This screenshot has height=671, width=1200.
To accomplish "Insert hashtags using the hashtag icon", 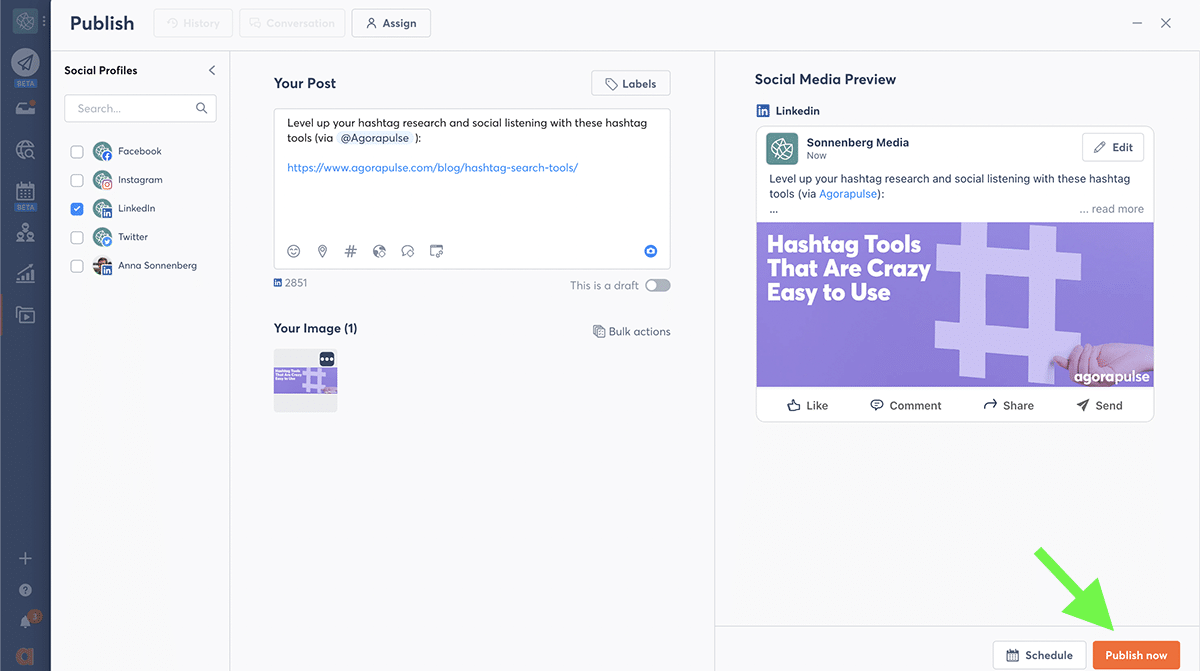I will pos(350,252).
